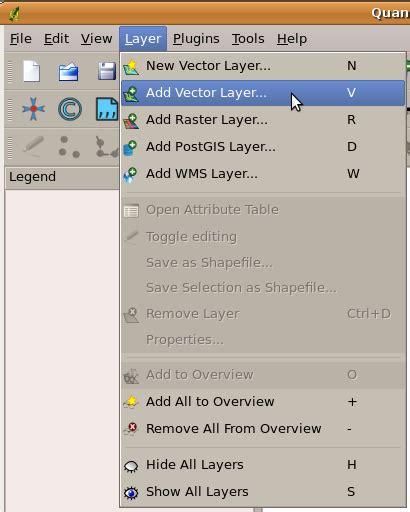Screen dimensions: 410x512
Task: Choose Add All to Overview
Action: tap(263, 402)
